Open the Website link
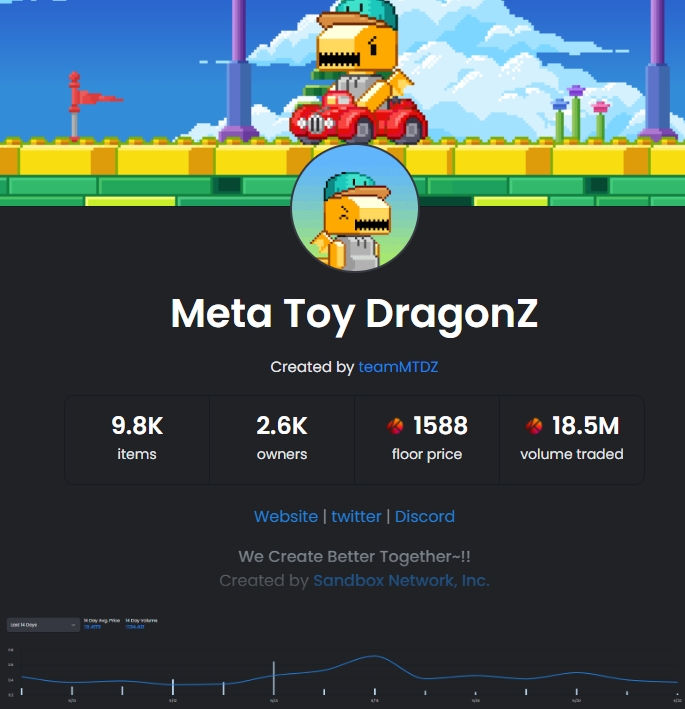The height and width of the screenshot is (709, 685). click(286, 516)
